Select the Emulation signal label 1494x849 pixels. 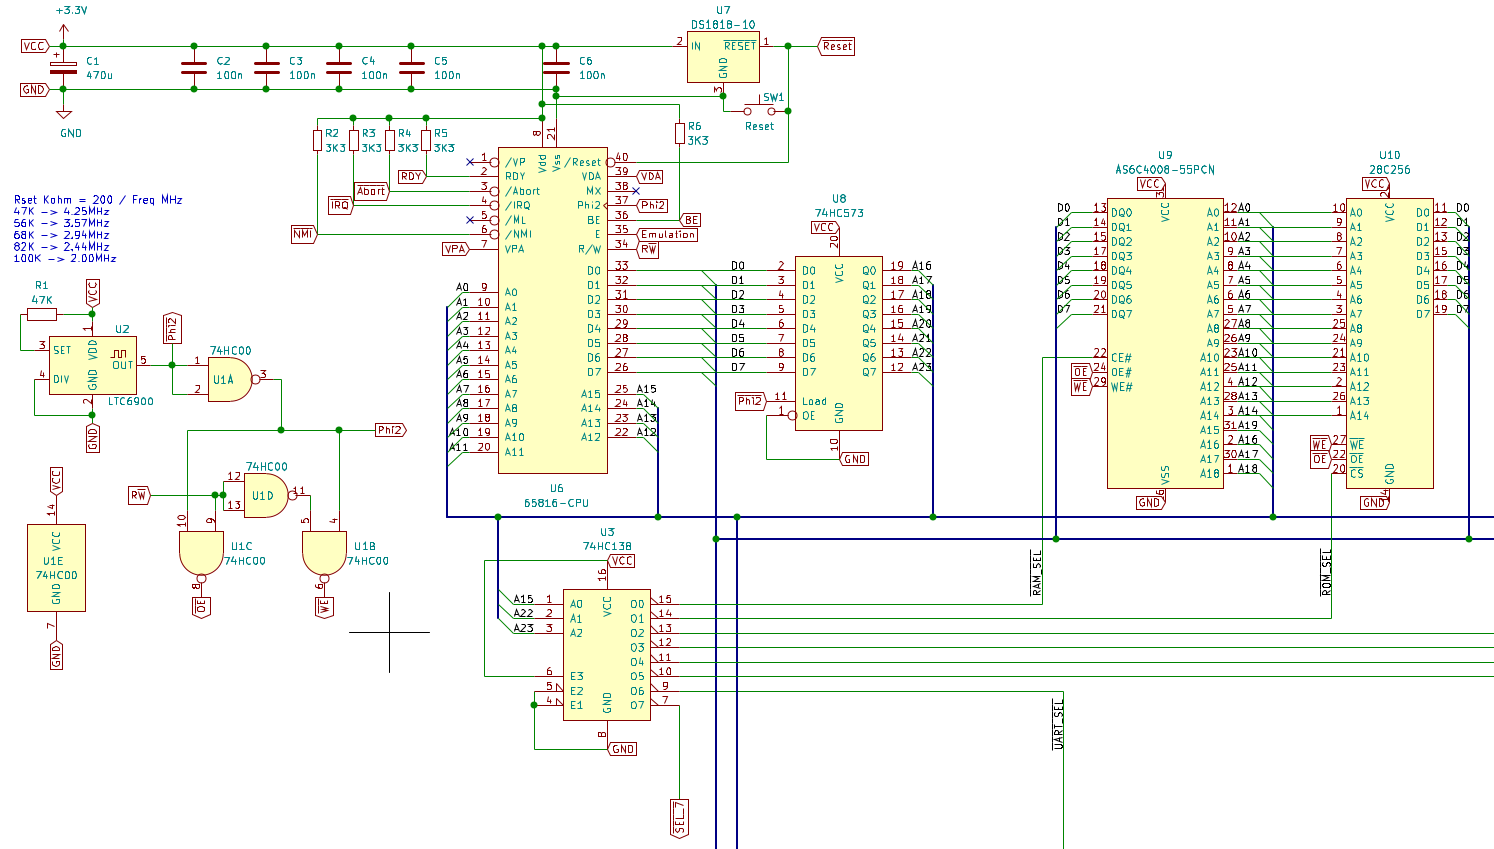tap(667, 235)
